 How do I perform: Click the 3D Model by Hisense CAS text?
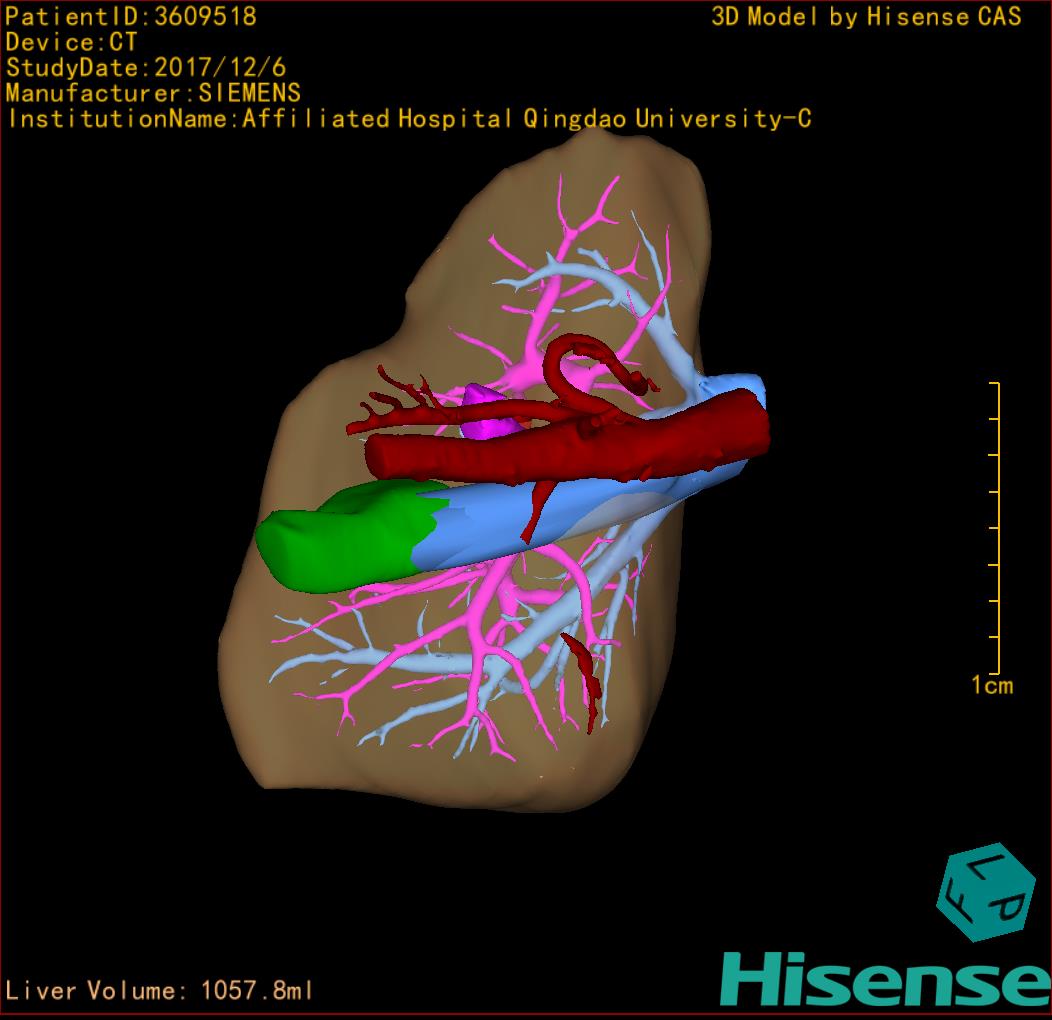pos(866,17)
